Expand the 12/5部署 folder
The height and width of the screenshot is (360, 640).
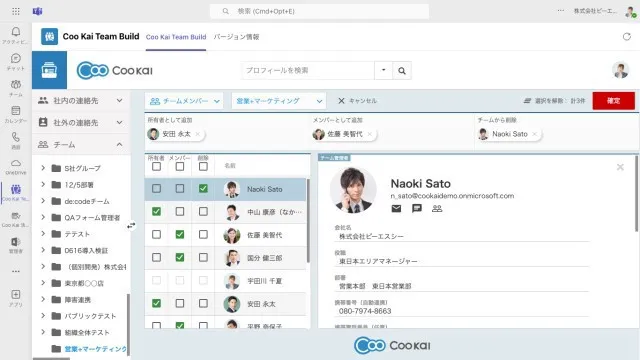pos(43,184)
